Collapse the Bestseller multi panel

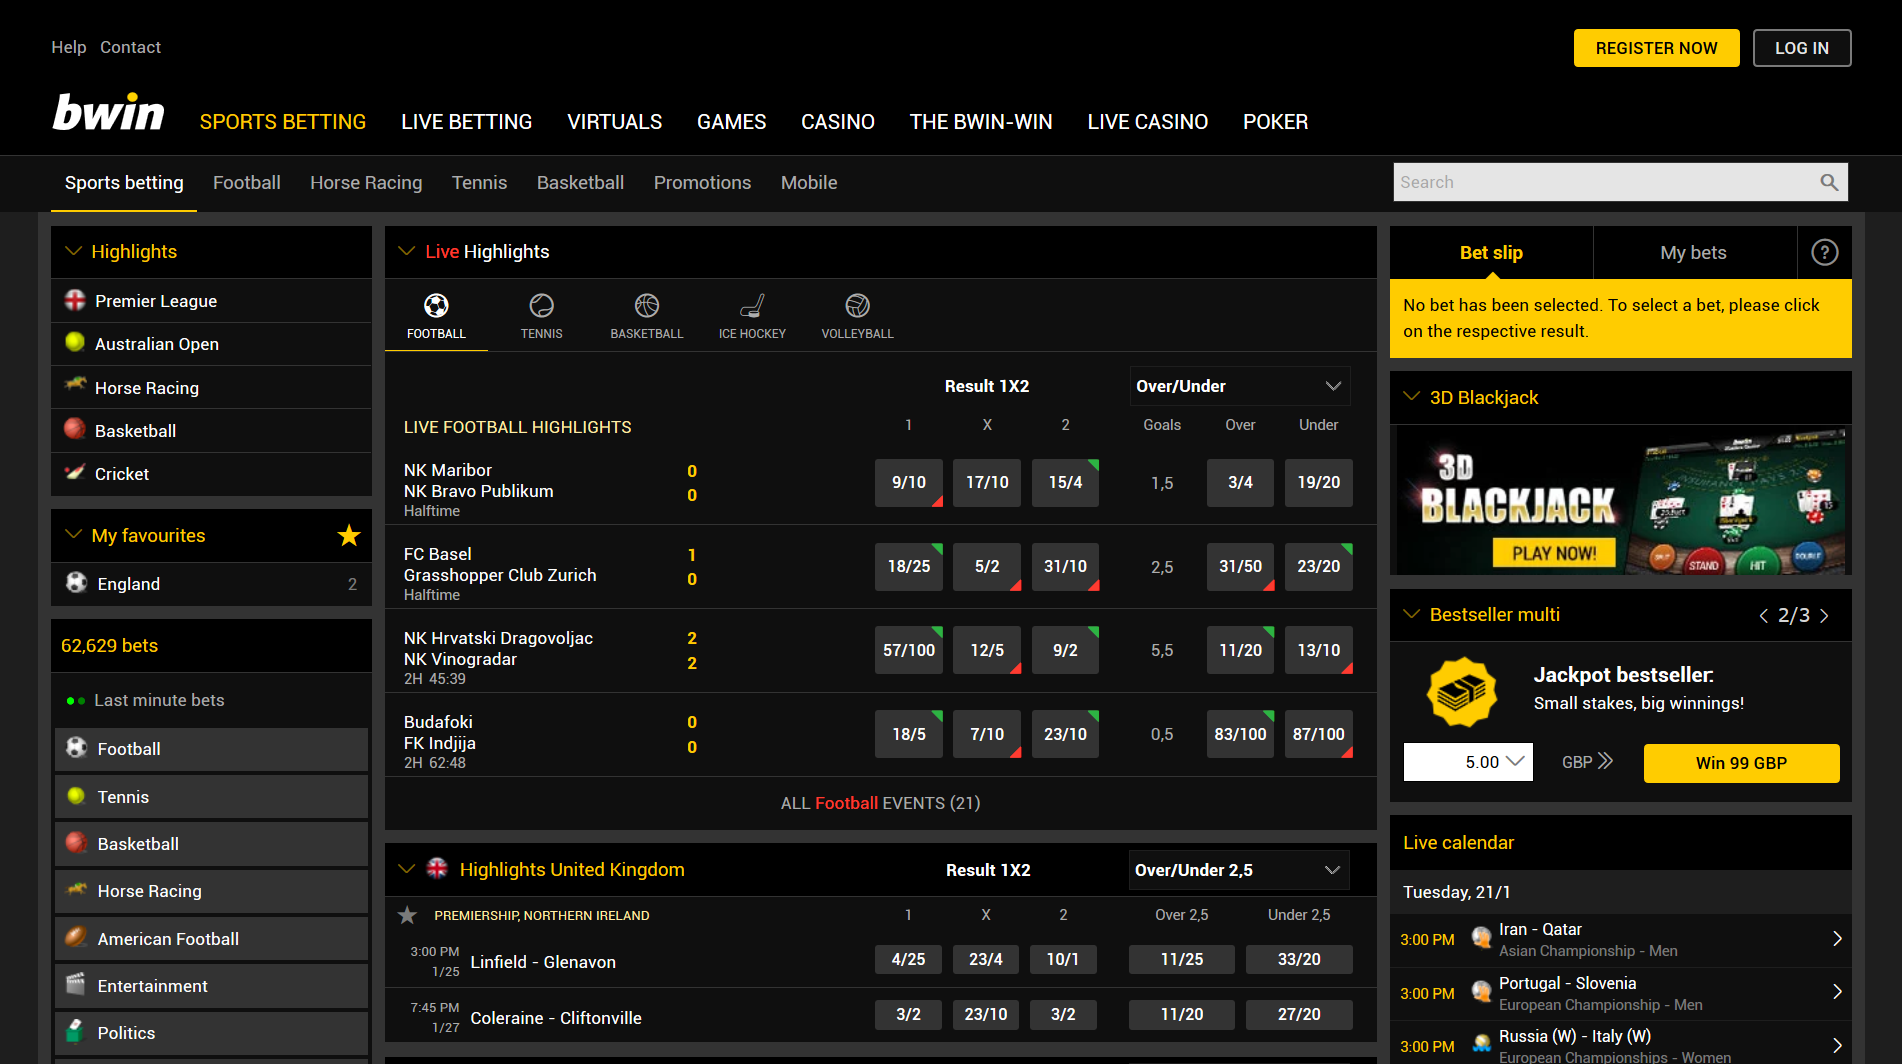[x=1411, y=614]
